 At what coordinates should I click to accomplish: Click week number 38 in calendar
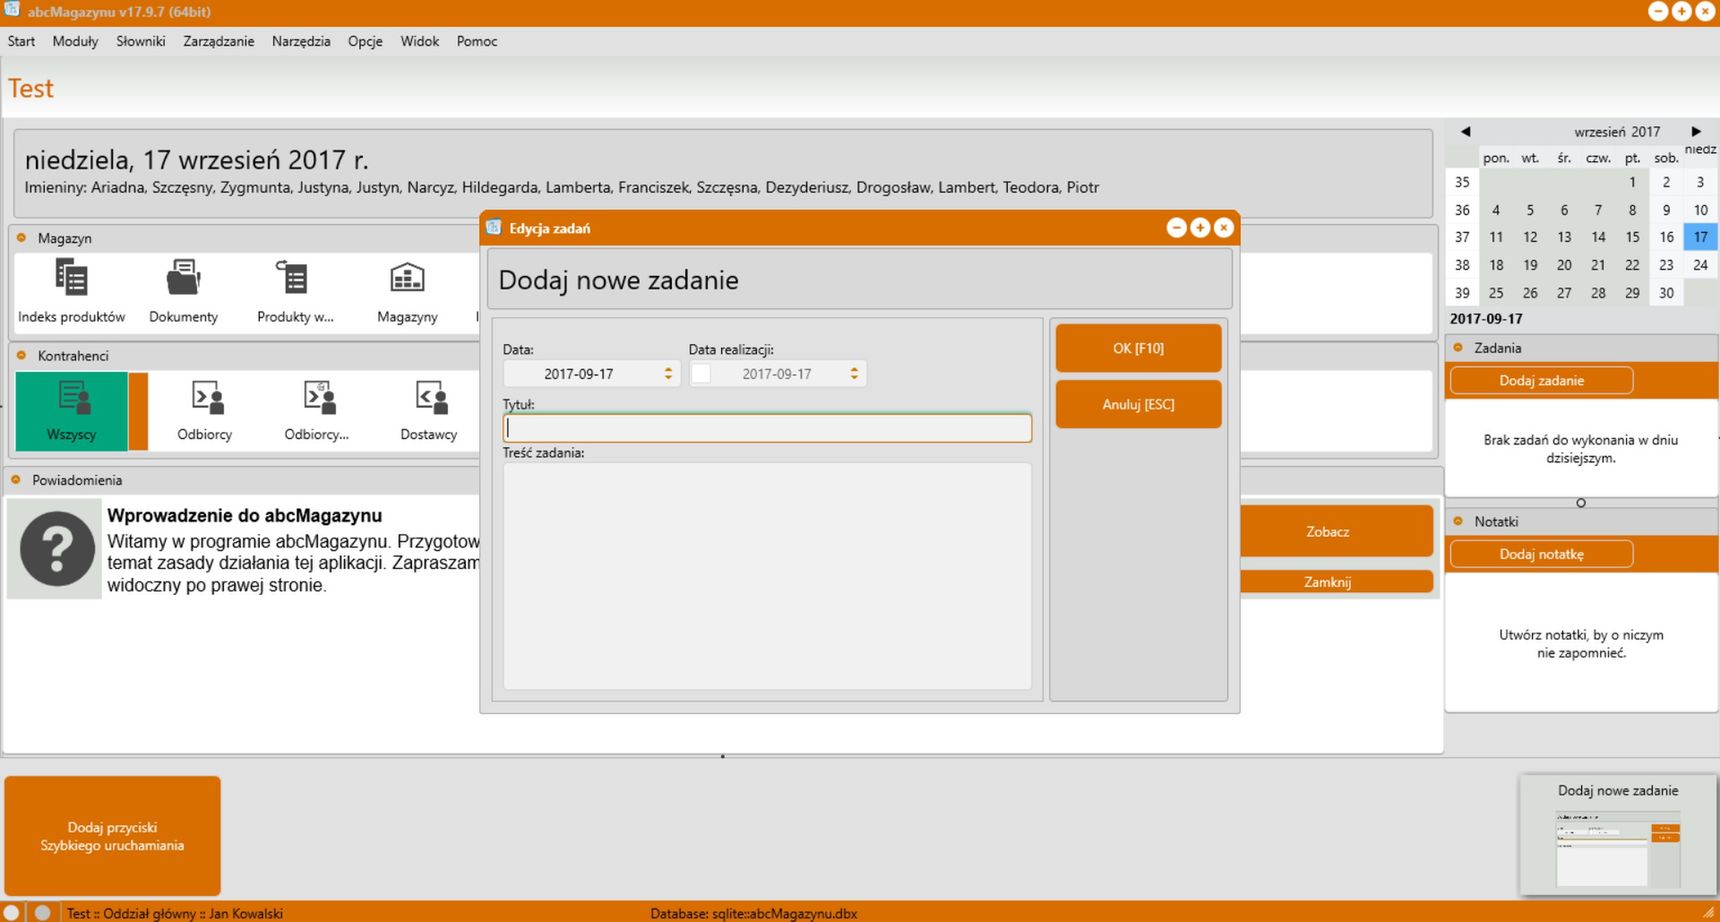(x=1462, y=265)
